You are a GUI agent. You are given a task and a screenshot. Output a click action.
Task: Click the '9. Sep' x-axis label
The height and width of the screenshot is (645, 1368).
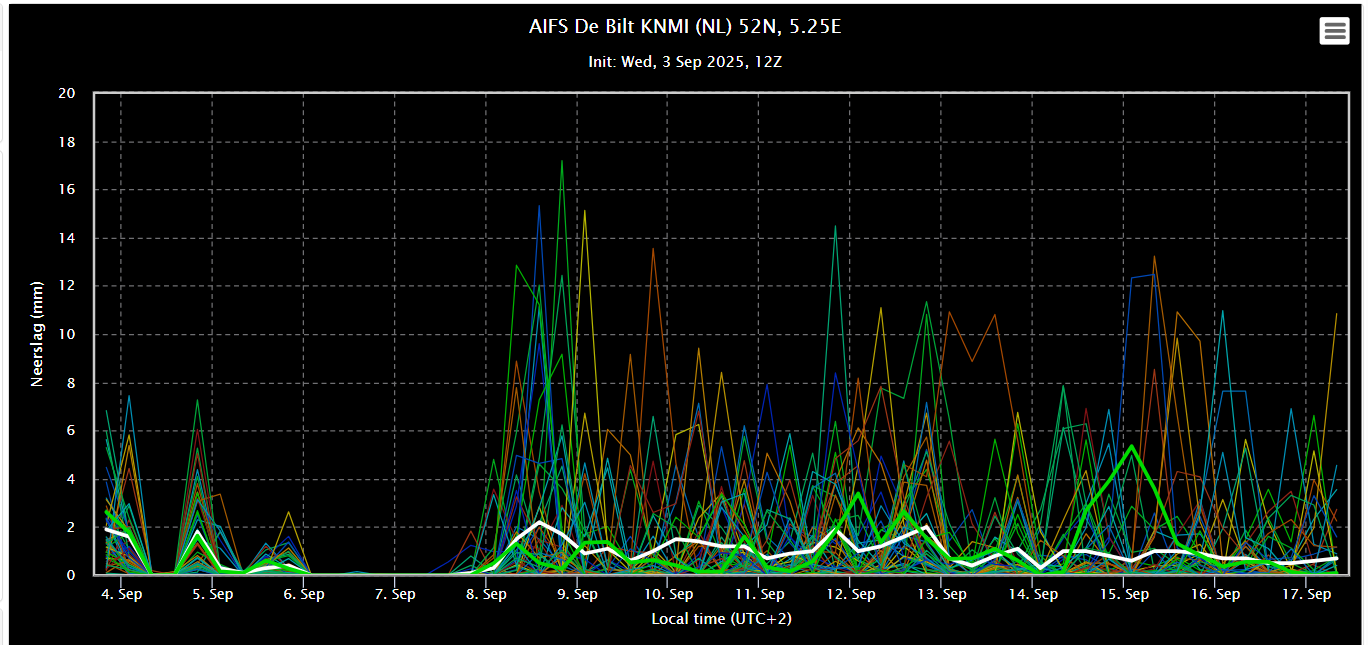(x=577, y=594)
